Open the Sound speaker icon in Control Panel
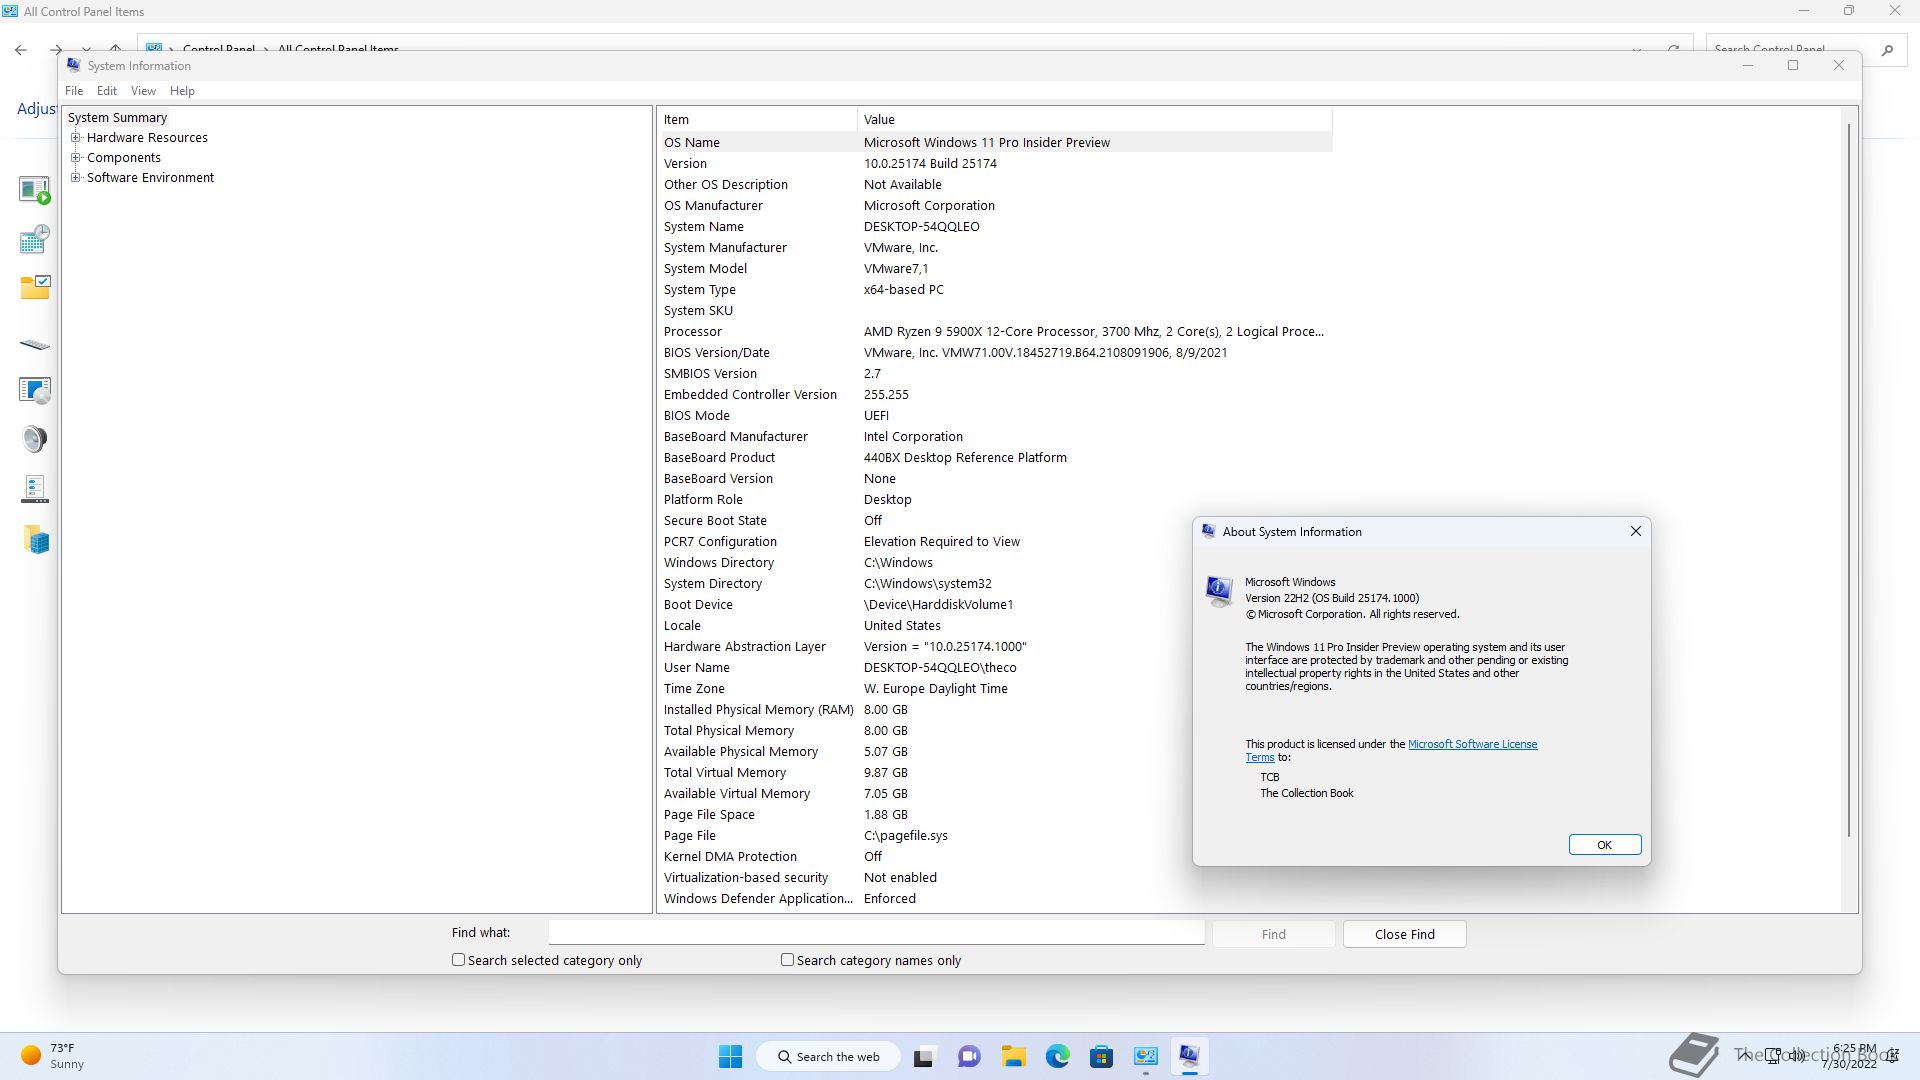Viewport: 1920px width, 1080px height. coord(35,439)
